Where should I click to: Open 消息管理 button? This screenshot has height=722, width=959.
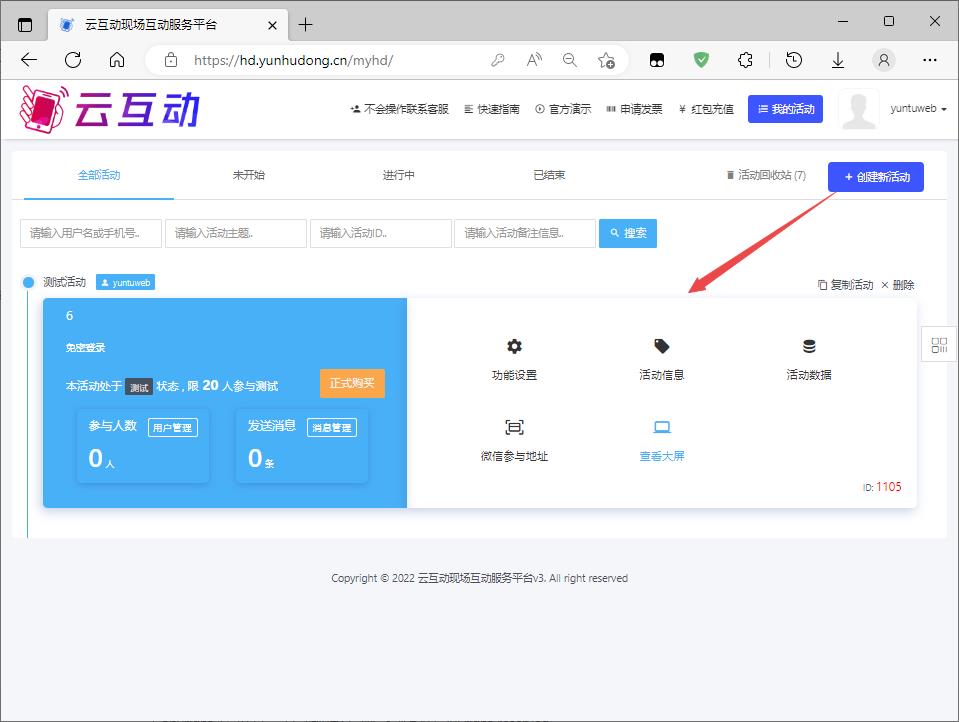point(331,427)
